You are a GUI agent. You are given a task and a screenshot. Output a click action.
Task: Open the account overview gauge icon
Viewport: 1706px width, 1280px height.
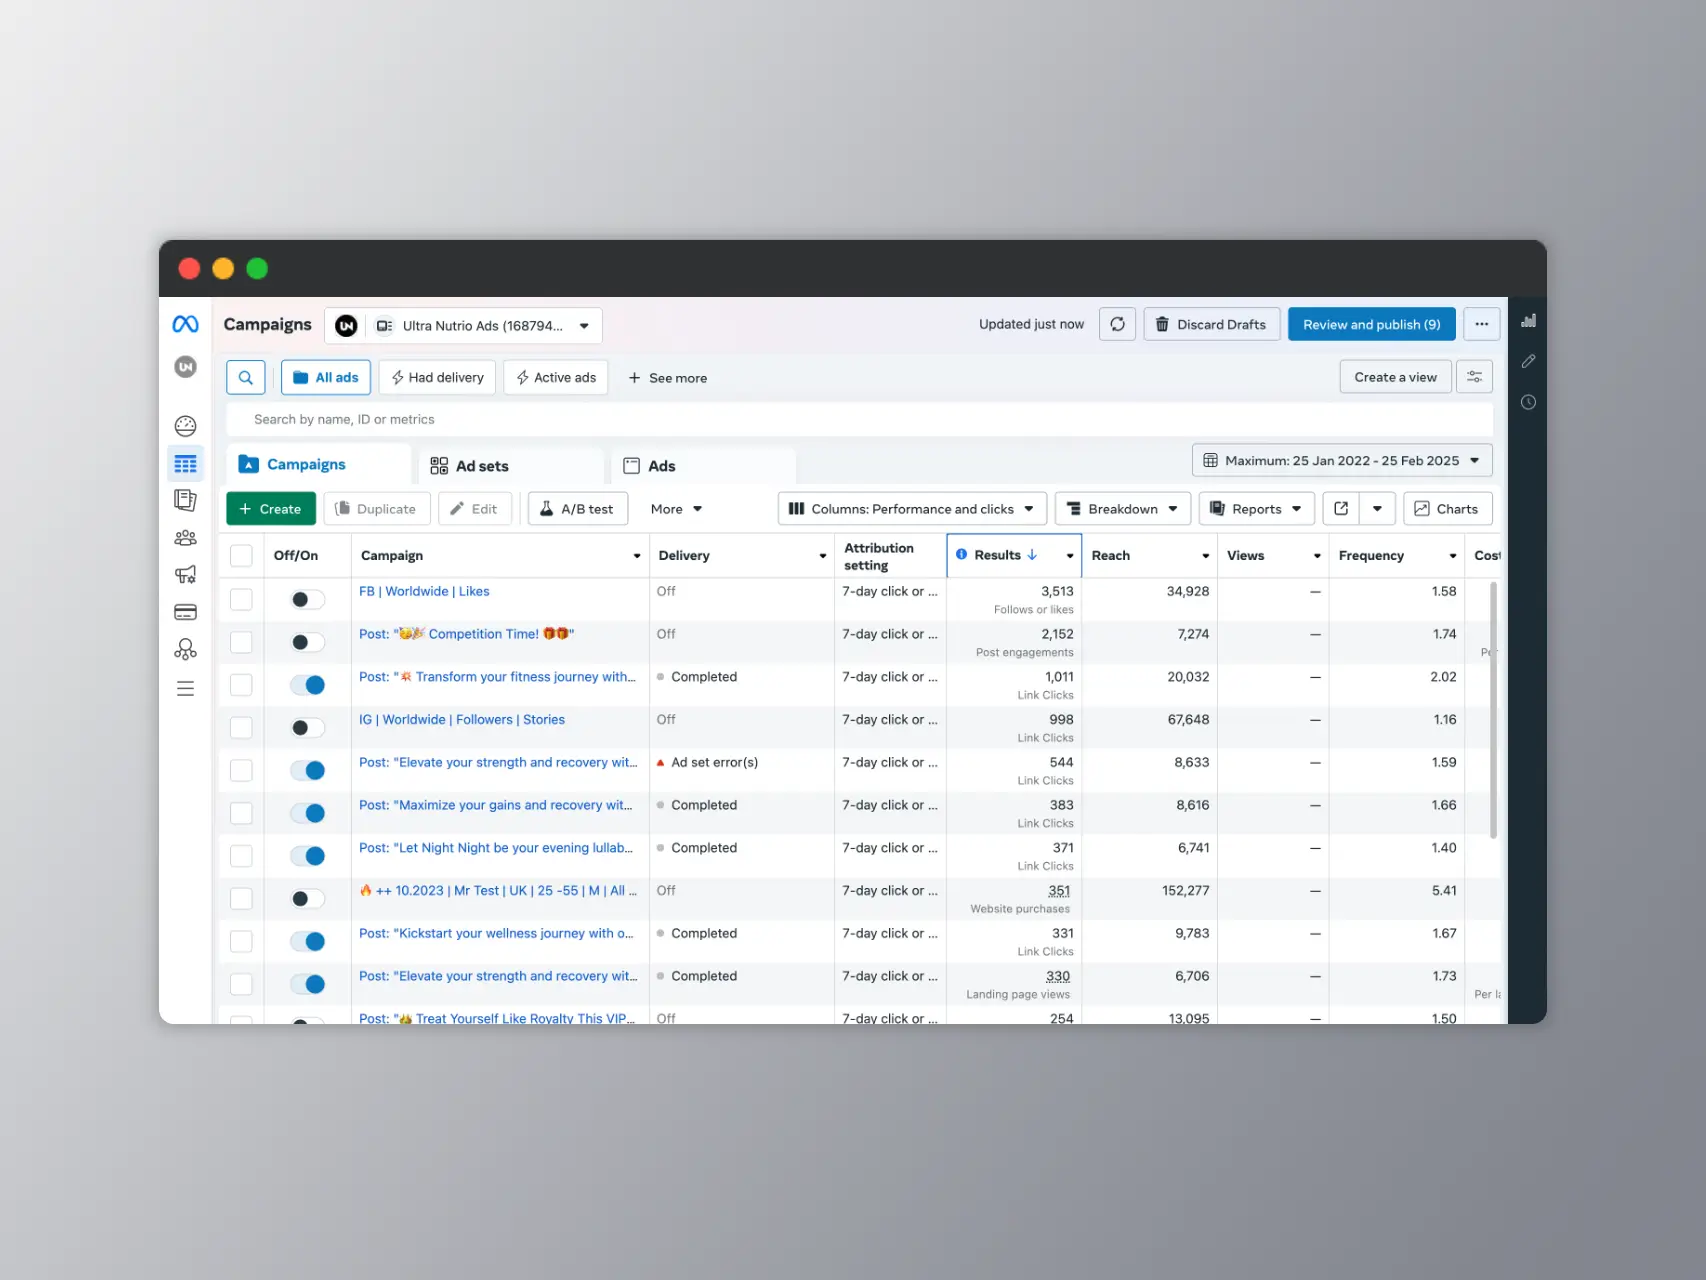(x=185, y=426)
